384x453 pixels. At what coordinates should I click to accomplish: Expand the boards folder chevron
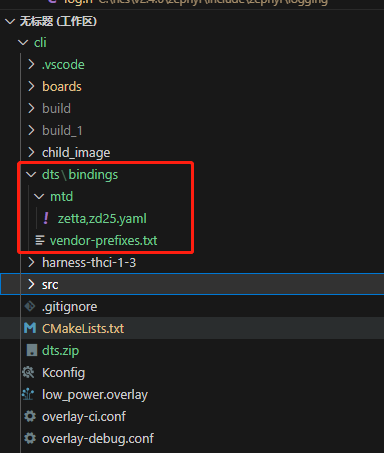pyautogui.click(x=31, y=86)
